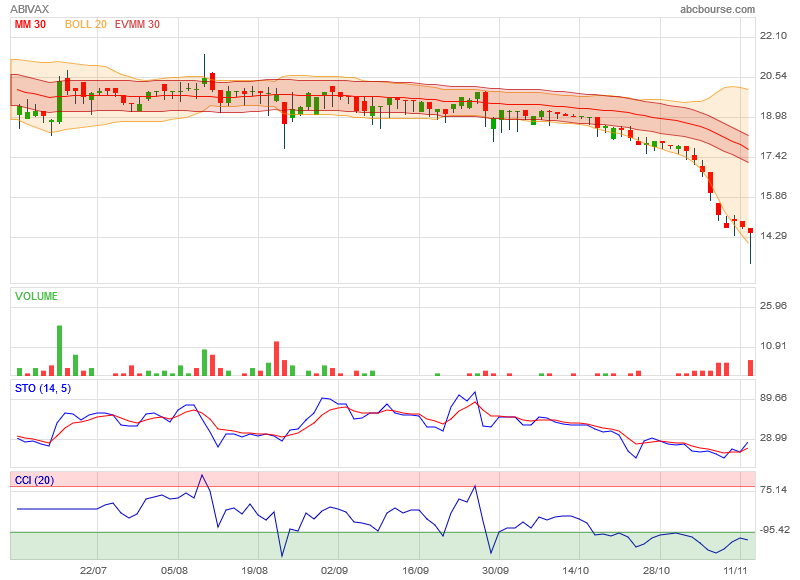This screenshot has height=580, width=800.
Task: Click the 30/09 date label
Action: point(495,570)
